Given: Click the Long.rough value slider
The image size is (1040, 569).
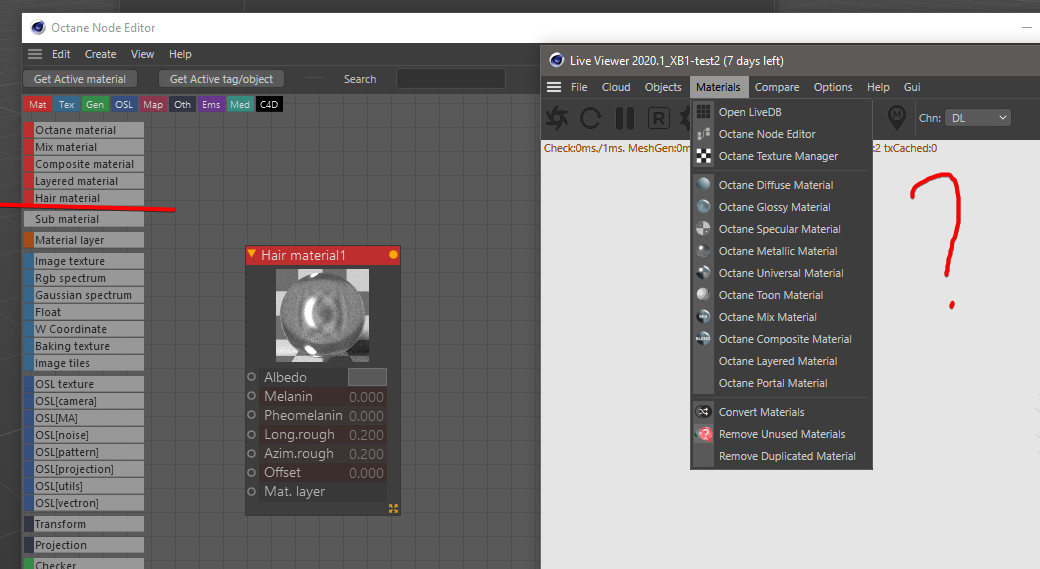Looking at the screenshot, I should (x=366, y=435).
